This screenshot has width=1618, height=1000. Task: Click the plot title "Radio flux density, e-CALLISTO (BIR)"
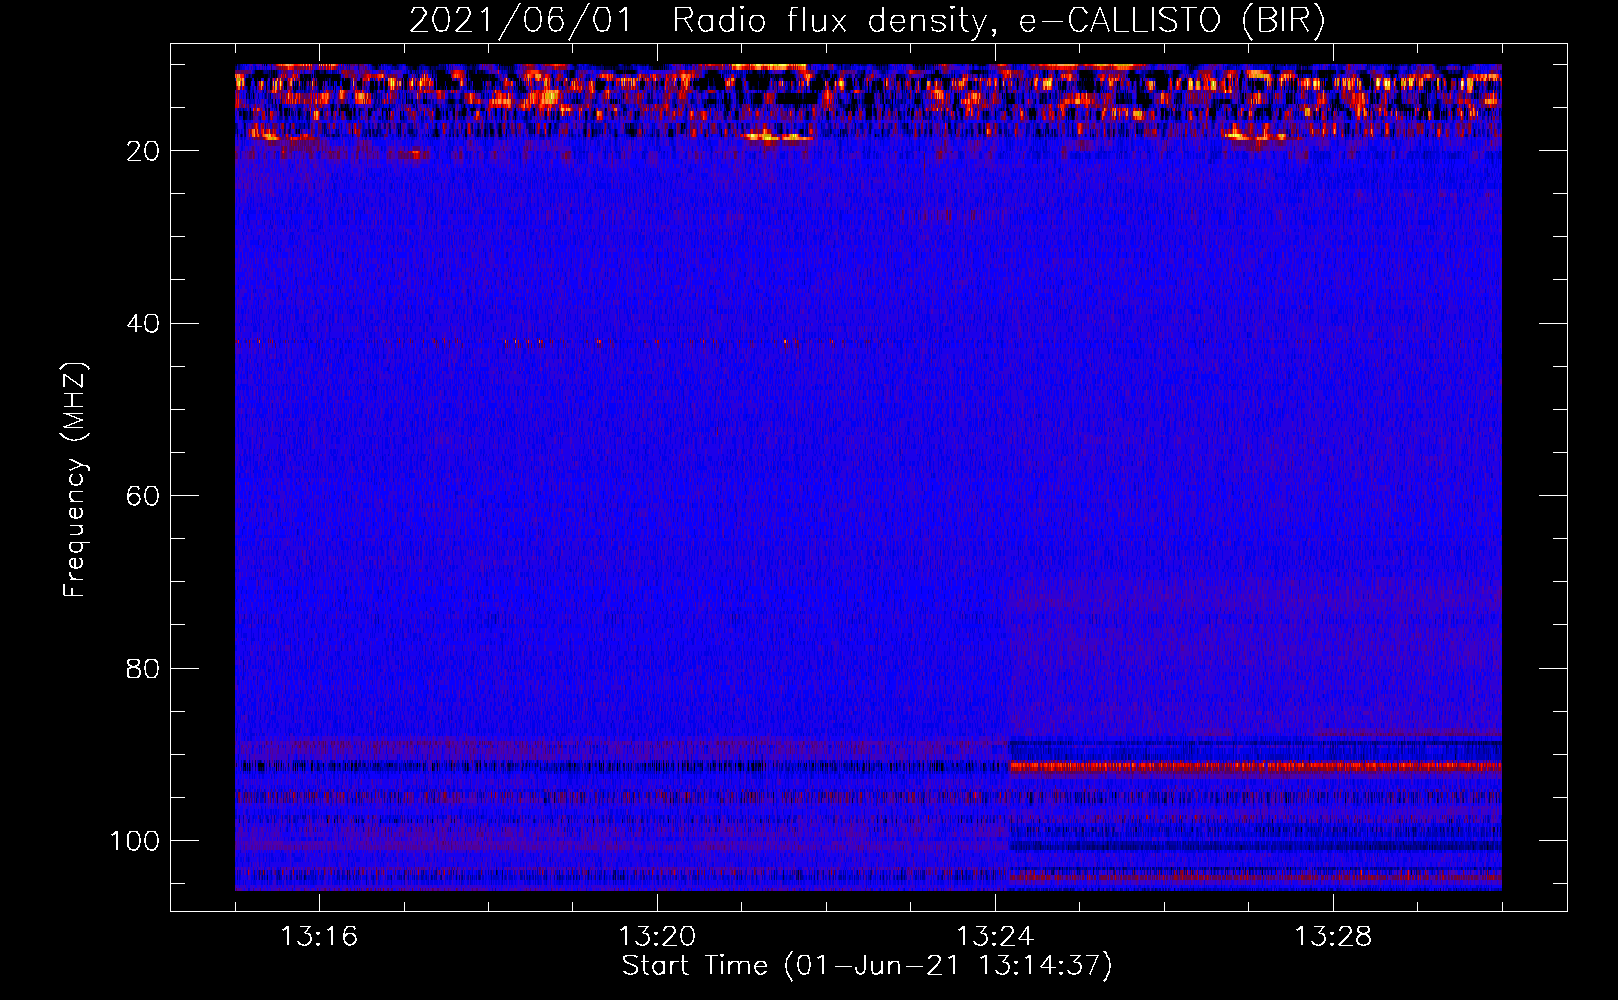point(998,21)
